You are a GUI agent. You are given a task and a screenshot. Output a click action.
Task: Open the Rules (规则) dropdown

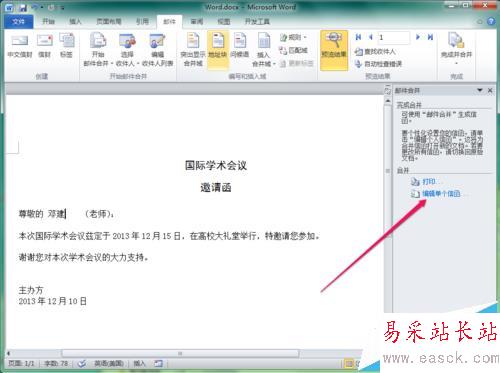293,37
